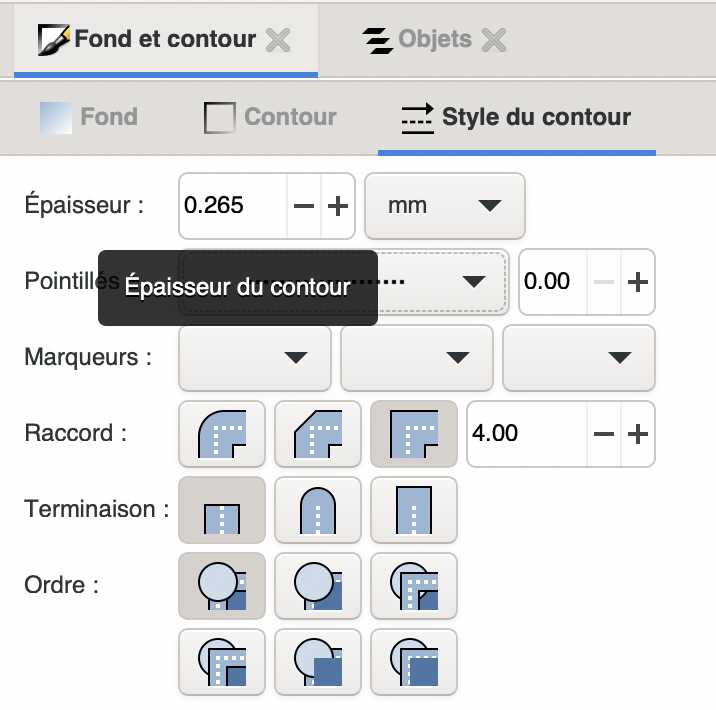Select the bevel join icon
The height and width of the screenshot is (710, 716).
click(x=318, y=434)
